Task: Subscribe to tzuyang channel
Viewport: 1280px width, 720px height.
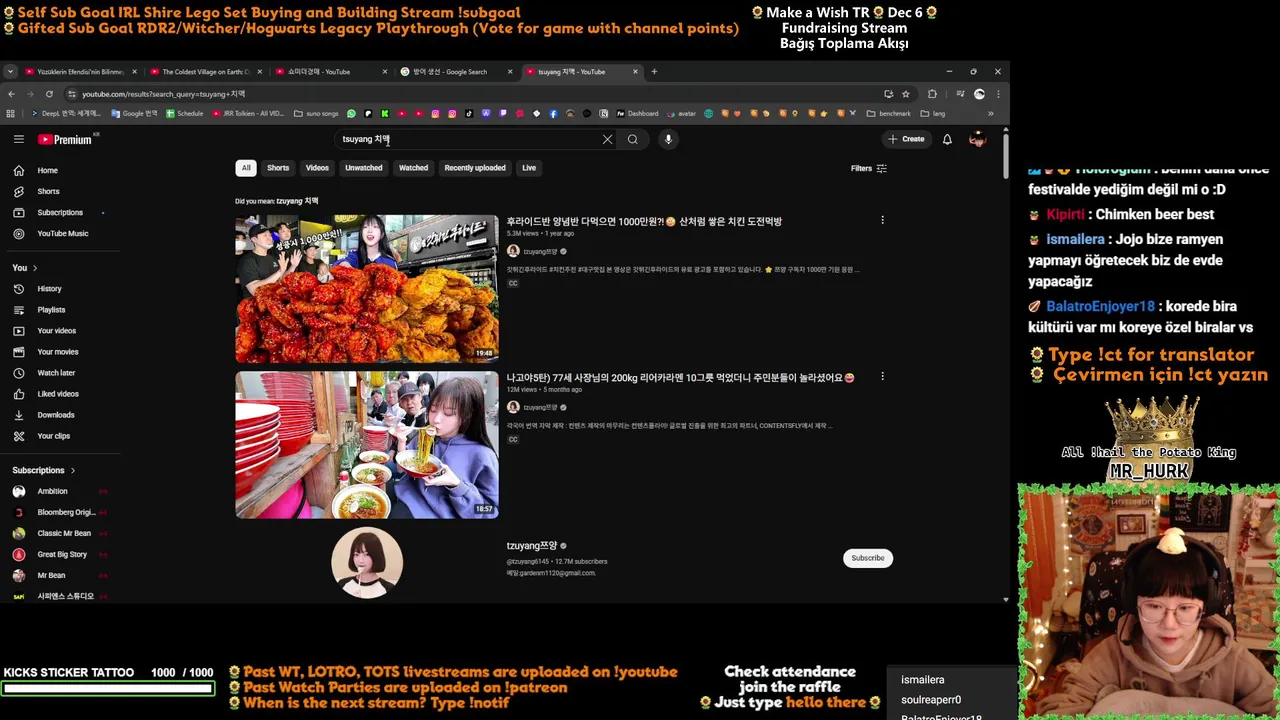Action: [867, 558]
